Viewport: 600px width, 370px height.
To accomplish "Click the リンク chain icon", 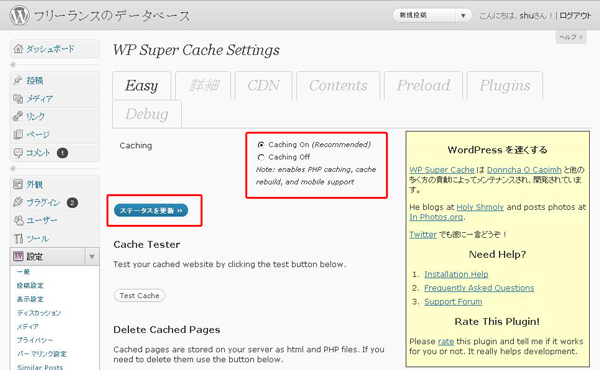I will pos(18,116).
